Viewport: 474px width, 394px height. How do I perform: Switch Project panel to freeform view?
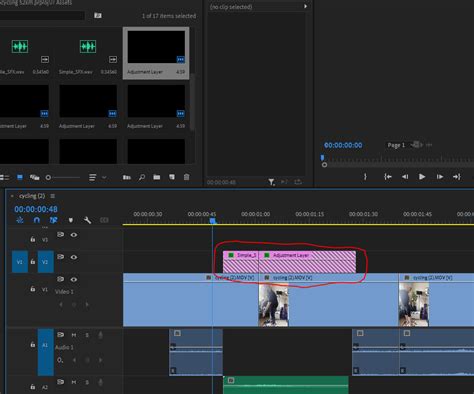35,177
